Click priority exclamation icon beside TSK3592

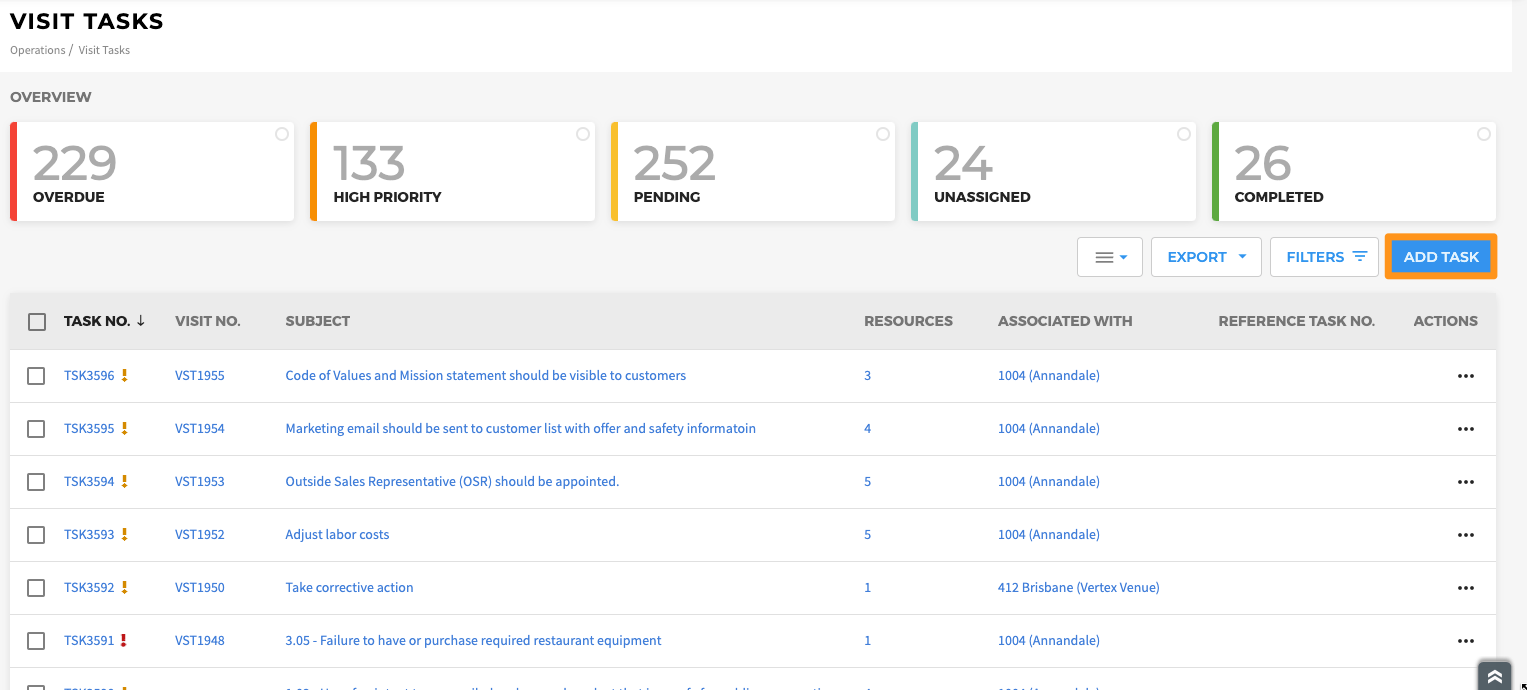click(x=125, y=588)
